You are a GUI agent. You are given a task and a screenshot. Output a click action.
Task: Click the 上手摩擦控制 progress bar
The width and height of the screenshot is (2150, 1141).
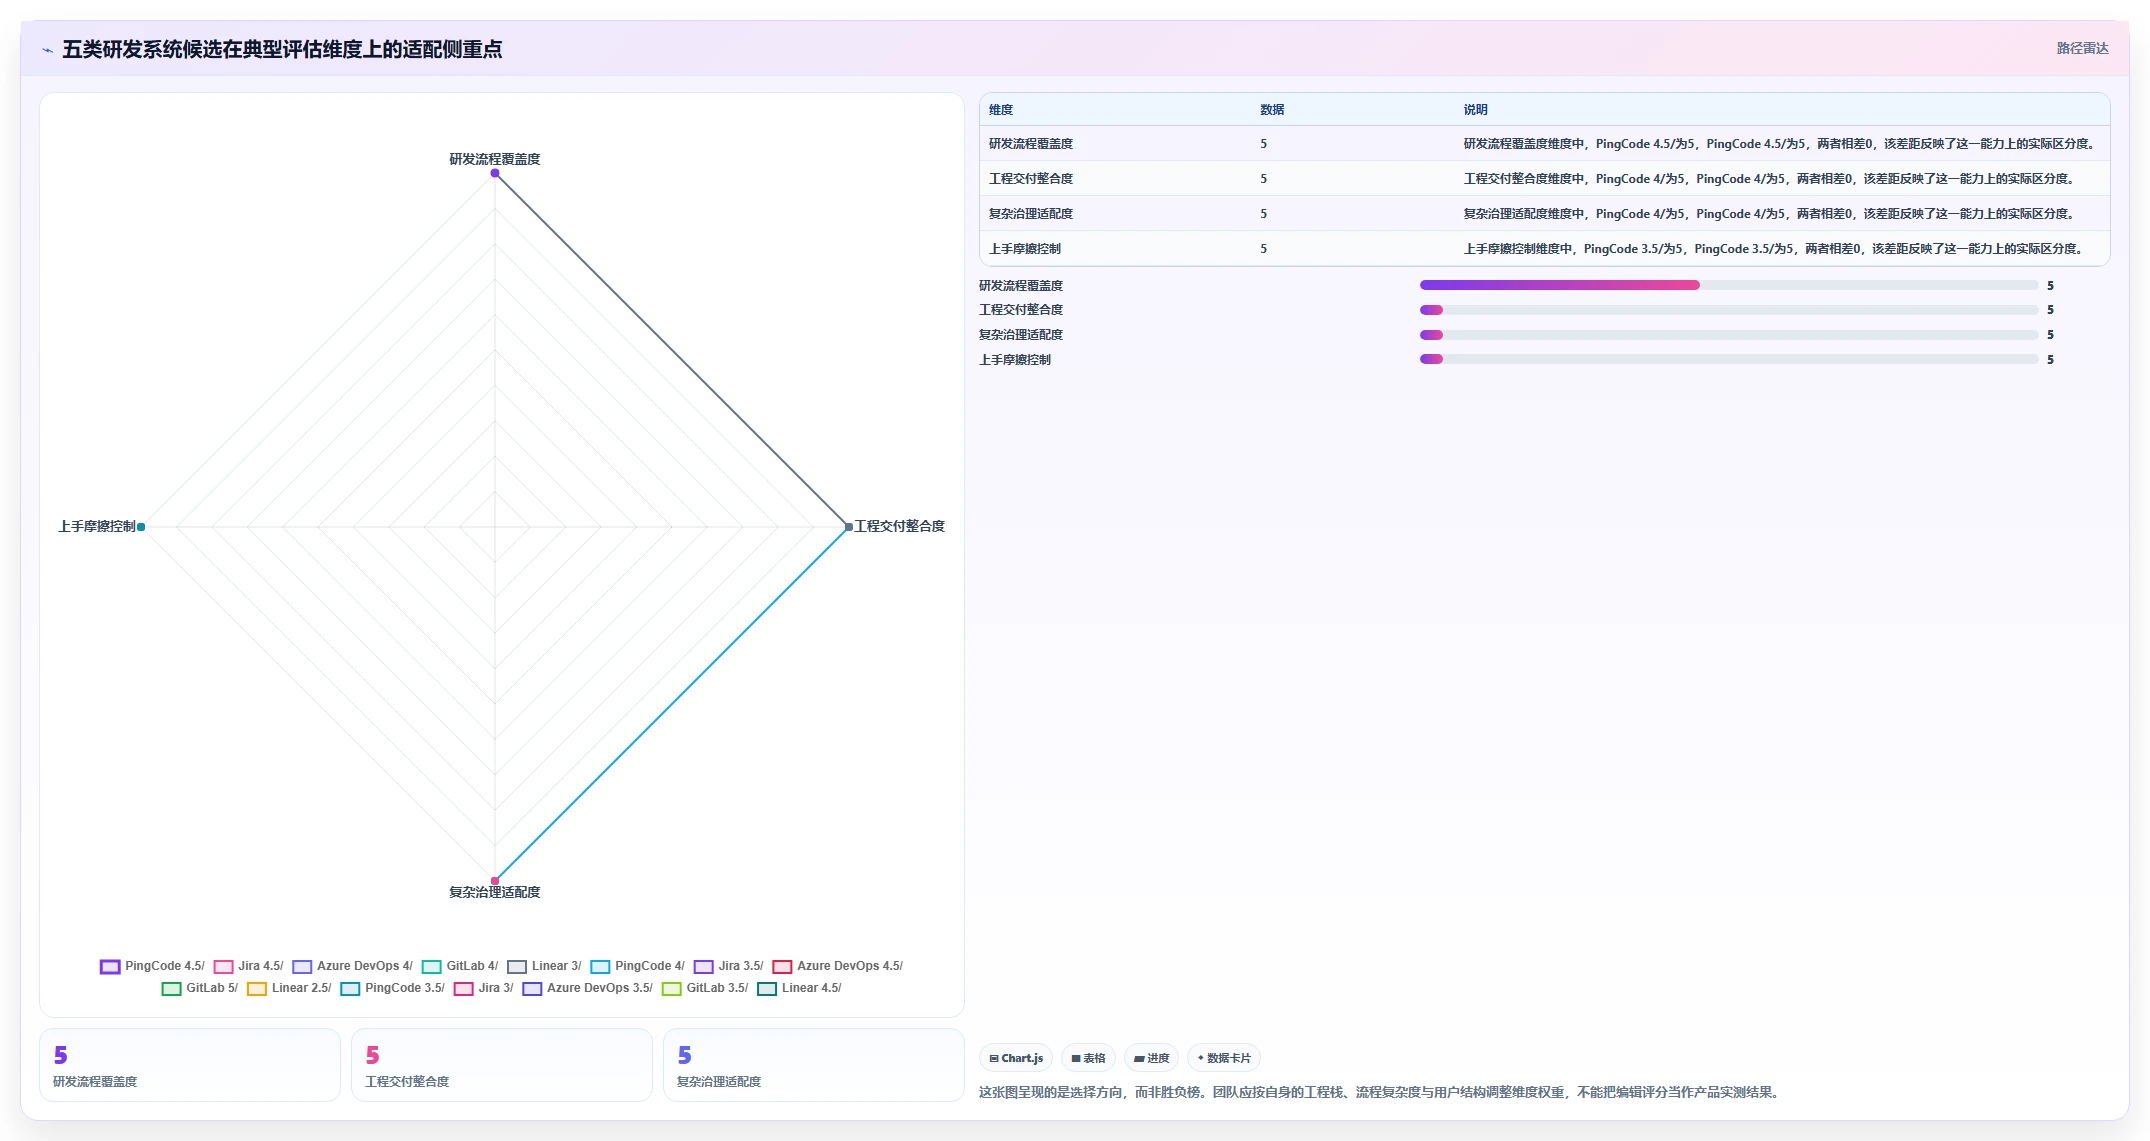(1728, 359)
